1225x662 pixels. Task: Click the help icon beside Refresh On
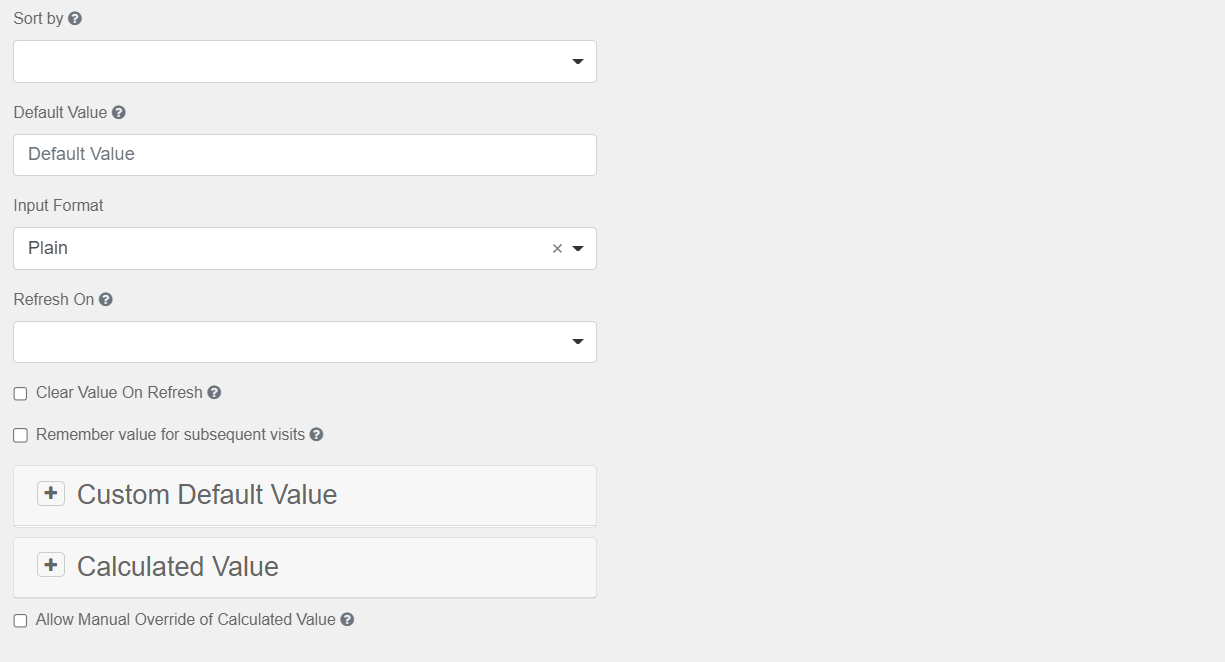[106, 299]
